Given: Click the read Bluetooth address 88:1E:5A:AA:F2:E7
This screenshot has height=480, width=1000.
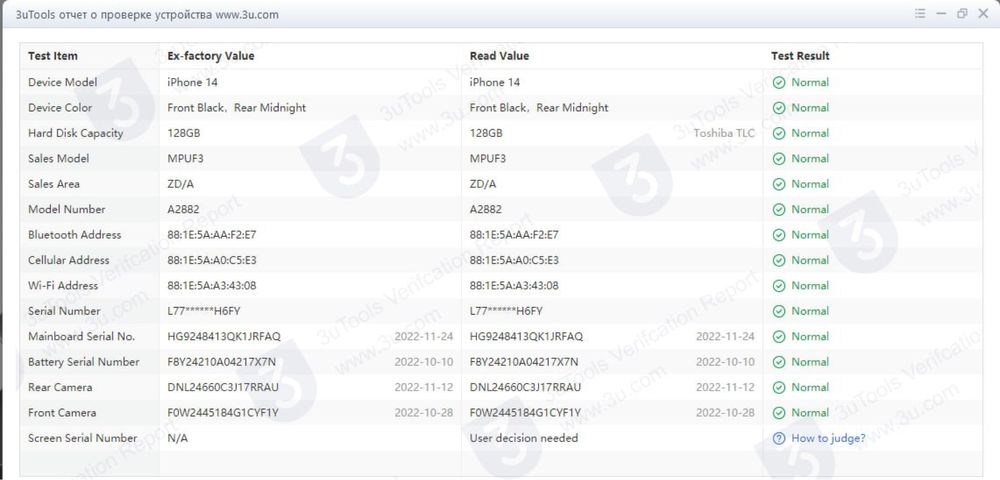Looking at the screenshot, I should (x=514, y=235).
